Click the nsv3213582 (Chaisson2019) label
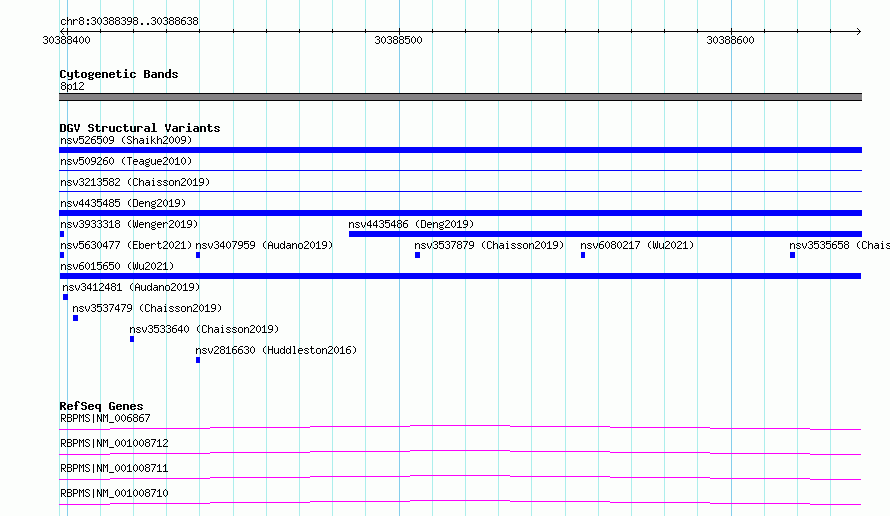890x516 pixels. (135, 182)
